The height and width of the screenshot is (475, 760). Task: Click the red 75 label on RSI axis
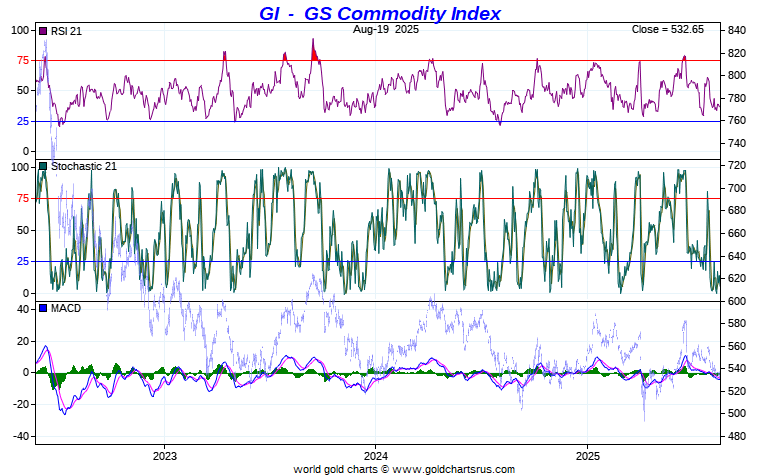point(21,60)
